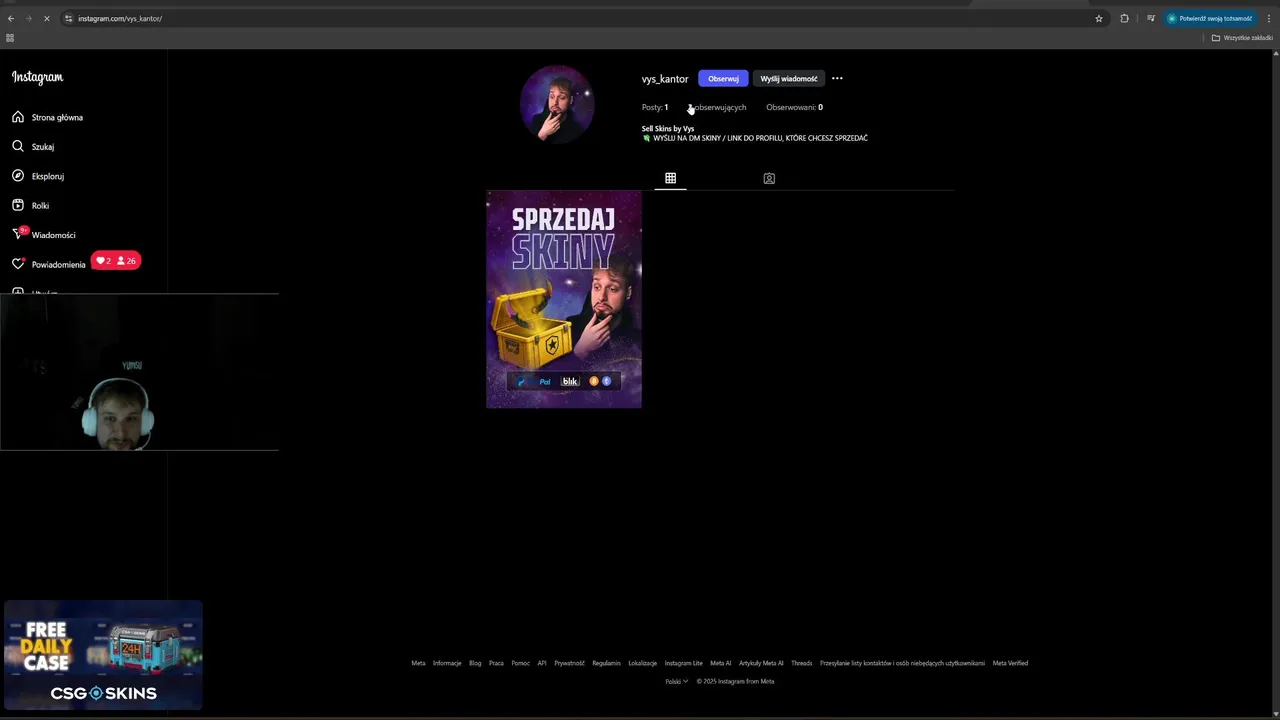Click the apps grid icon in bookmarks bar

(x=10, y=38)
